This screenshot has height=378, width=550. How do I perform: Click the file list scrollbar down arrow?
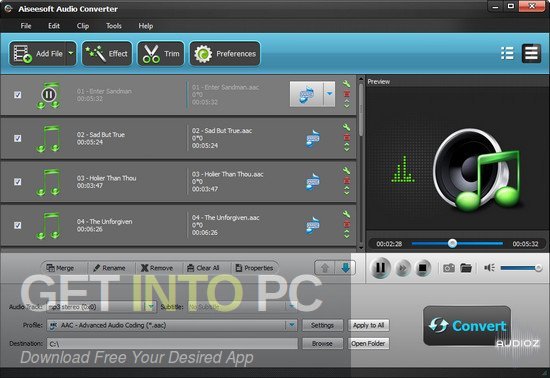pos(361,248)
